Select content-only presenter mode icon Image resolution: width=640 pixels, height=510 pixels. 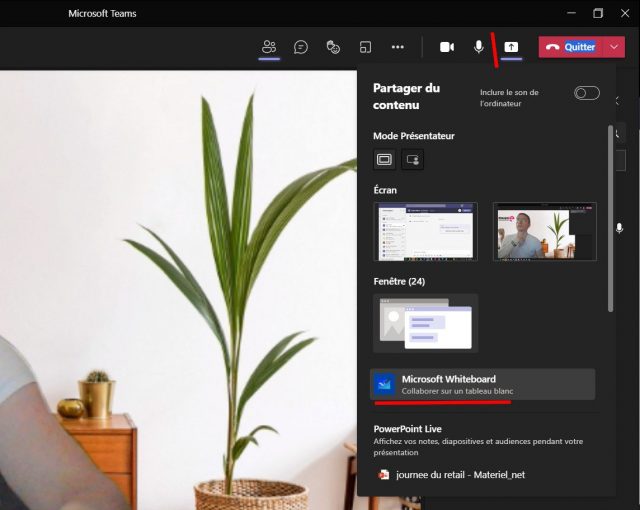384,159
